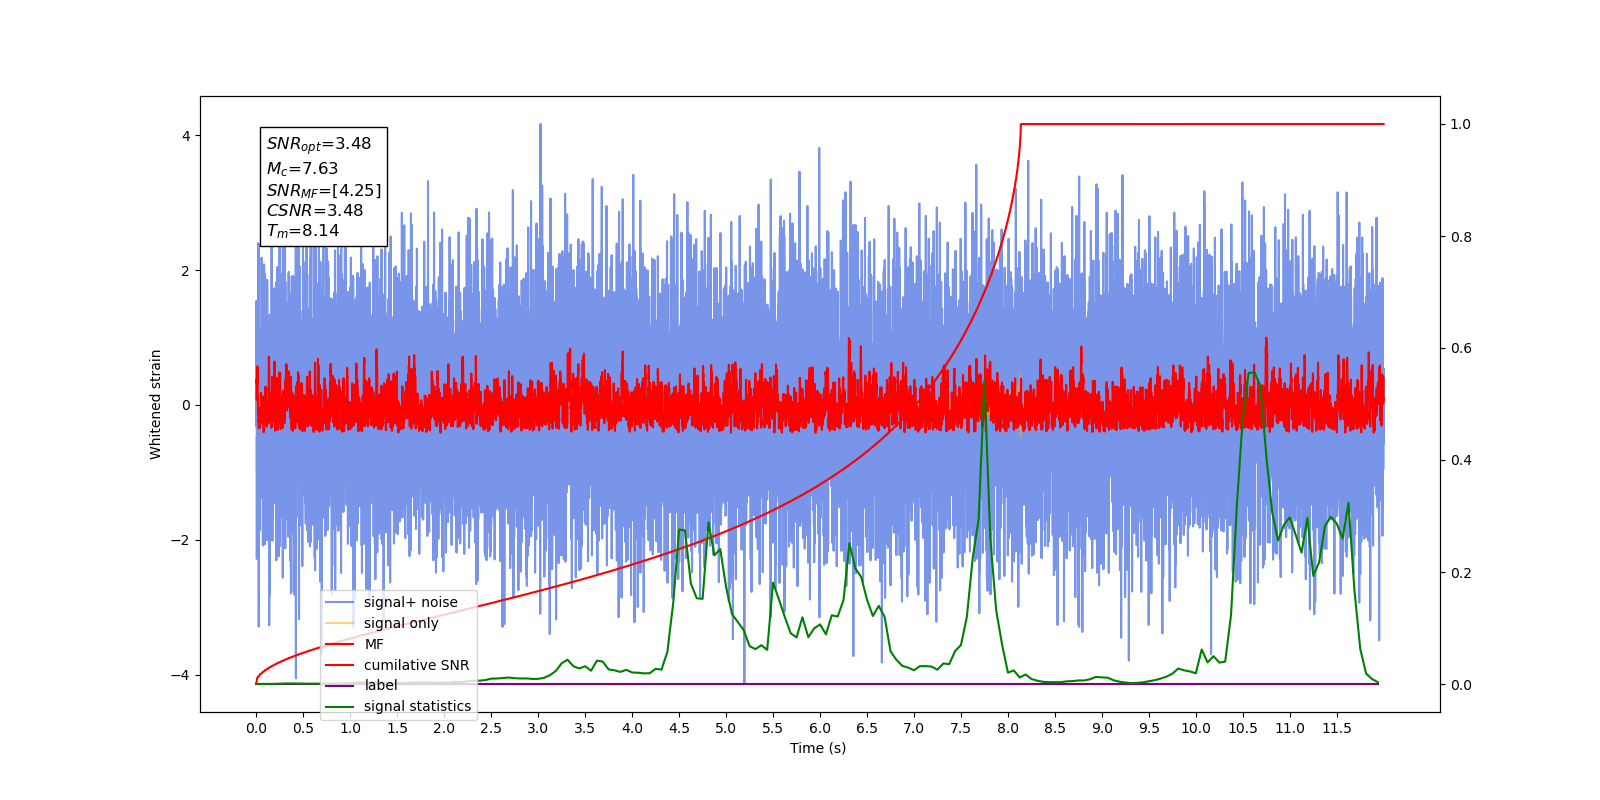Screen dimensions: 1600x800
Task: Click the right y-axis tick label 0.8
Action: click(1460, 237)
